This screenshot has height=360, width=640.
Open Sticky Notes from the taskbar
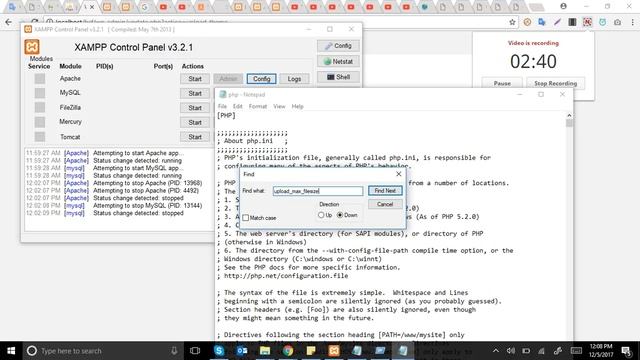click(311, 351)
